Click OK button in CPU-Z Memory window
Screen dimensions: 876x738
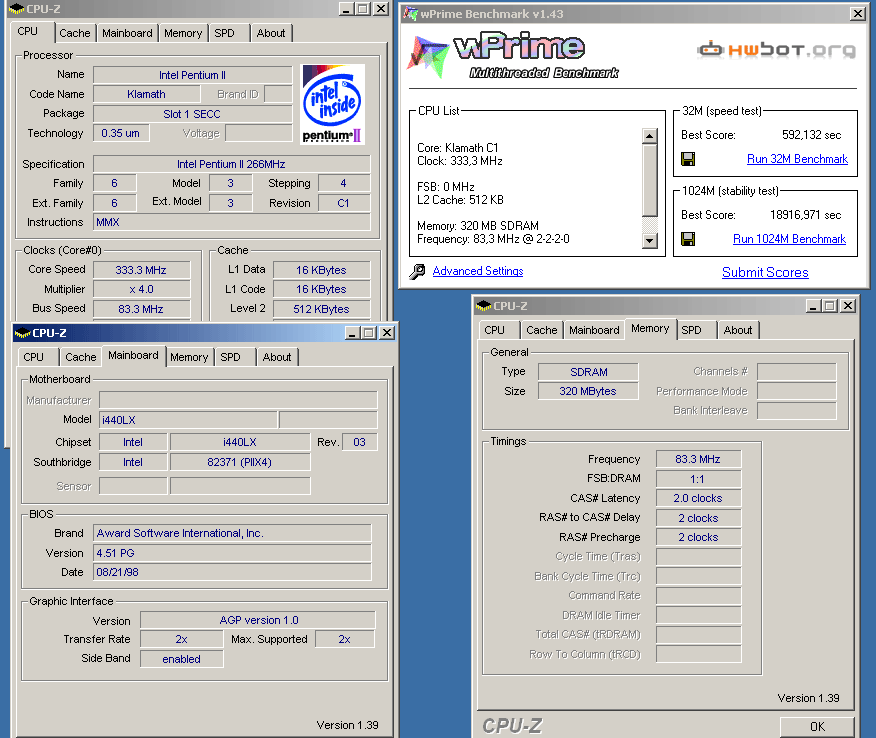(x=817, y=727)
